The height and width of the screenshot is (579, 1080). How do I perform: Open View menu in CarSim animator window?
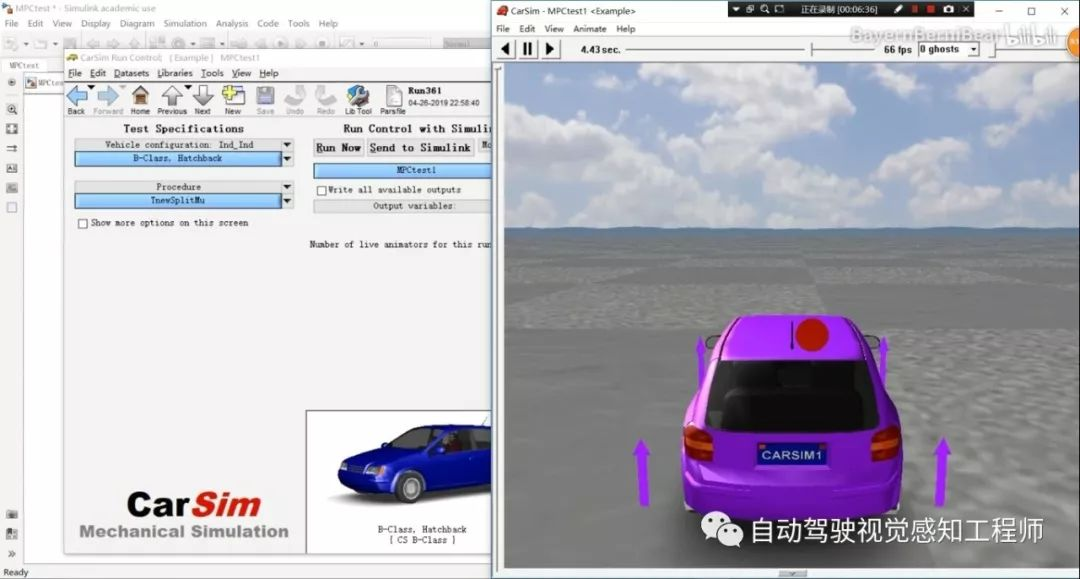[x=554, y=29]
